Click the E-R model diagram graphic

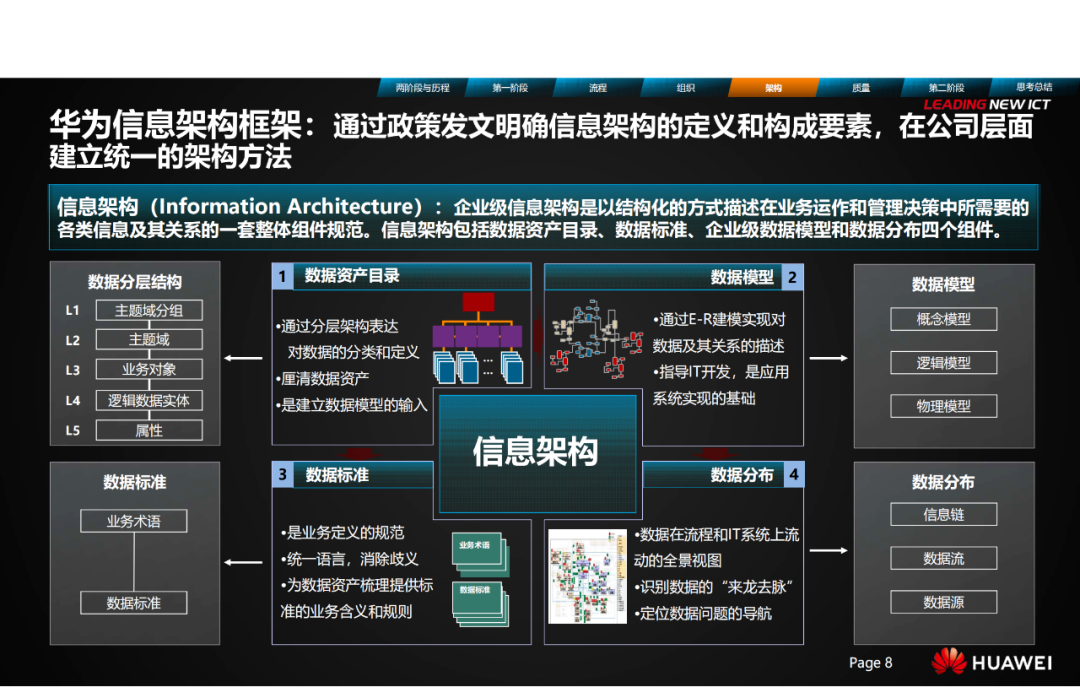[596, 342]
